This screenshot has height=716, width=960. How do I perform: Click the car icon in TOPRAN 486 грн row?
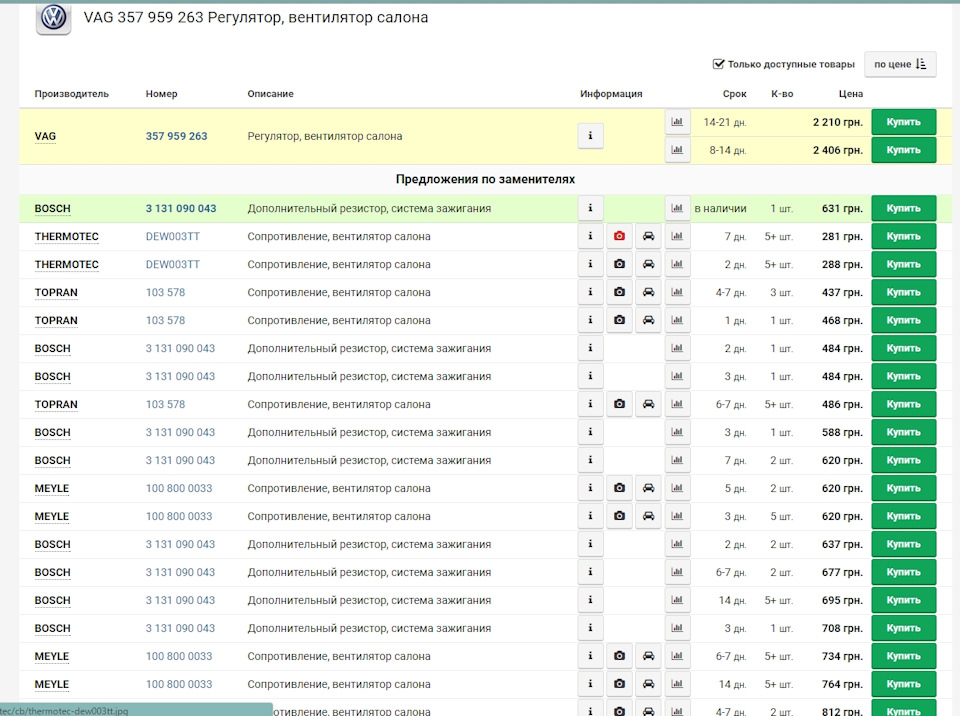pyautogui.click(x=648, y=404)
